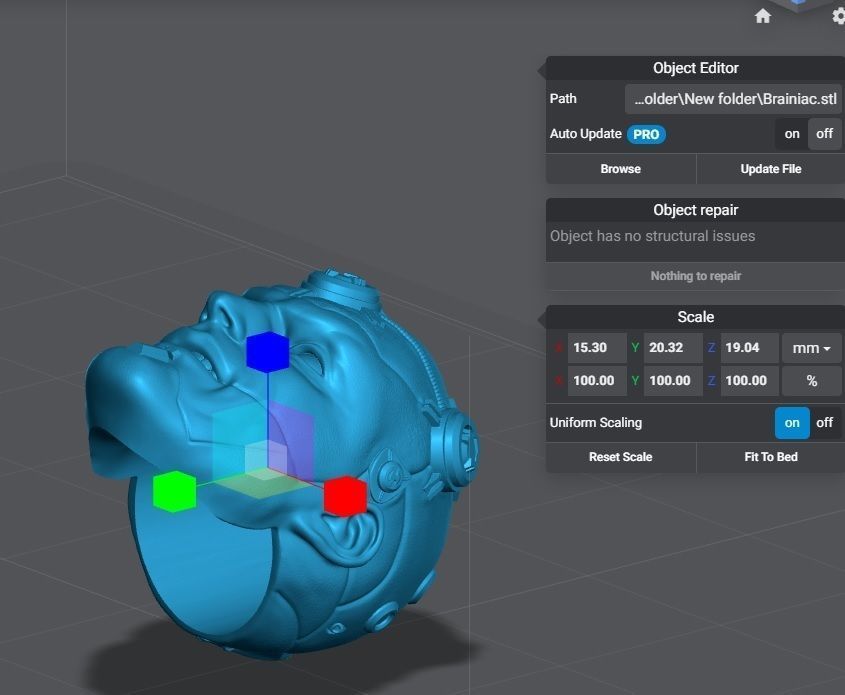Screen dimensions: 845x695
Task: Open the mm units dropdown
Action: pyautogui.click(x=811, y=348)
